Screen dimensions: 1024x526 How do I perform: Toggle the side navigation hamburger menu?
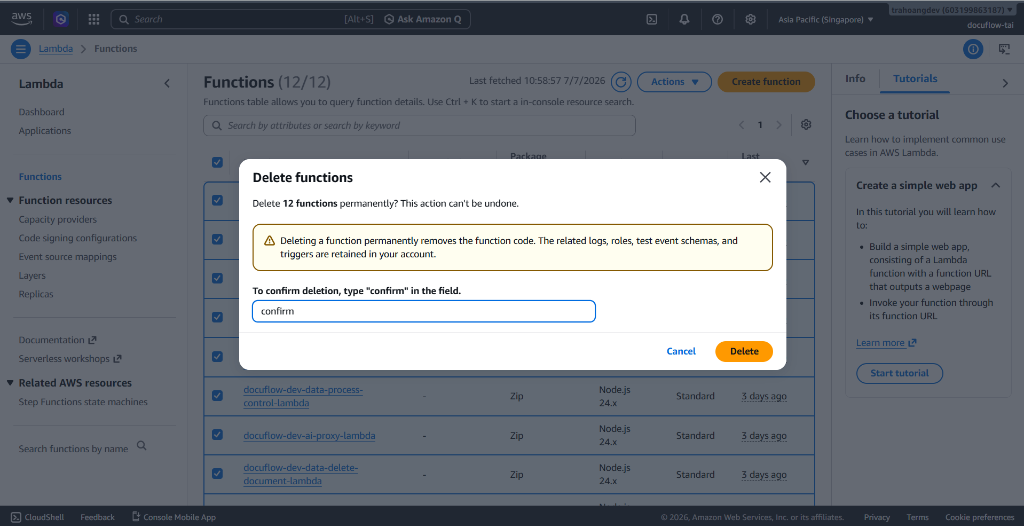click(x=21, y=48)
